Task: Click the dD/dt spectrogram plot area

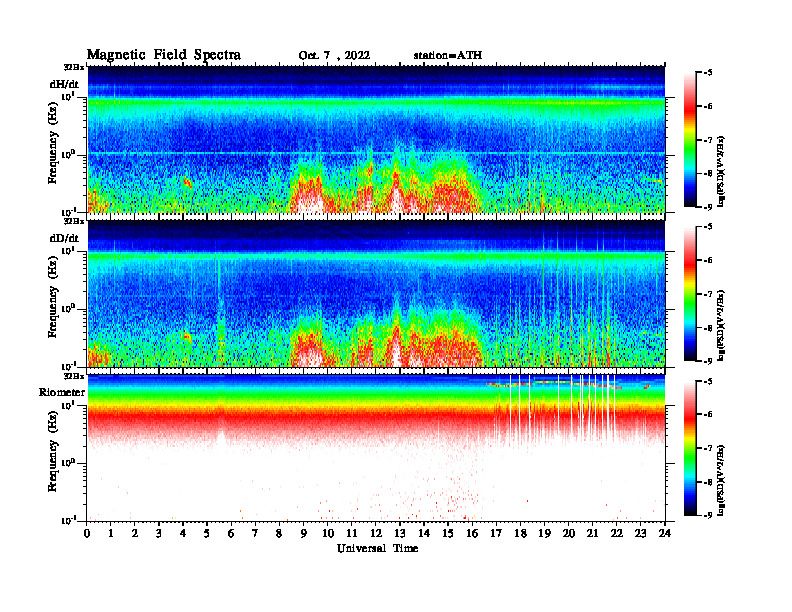Action: [x=376, y=293]
